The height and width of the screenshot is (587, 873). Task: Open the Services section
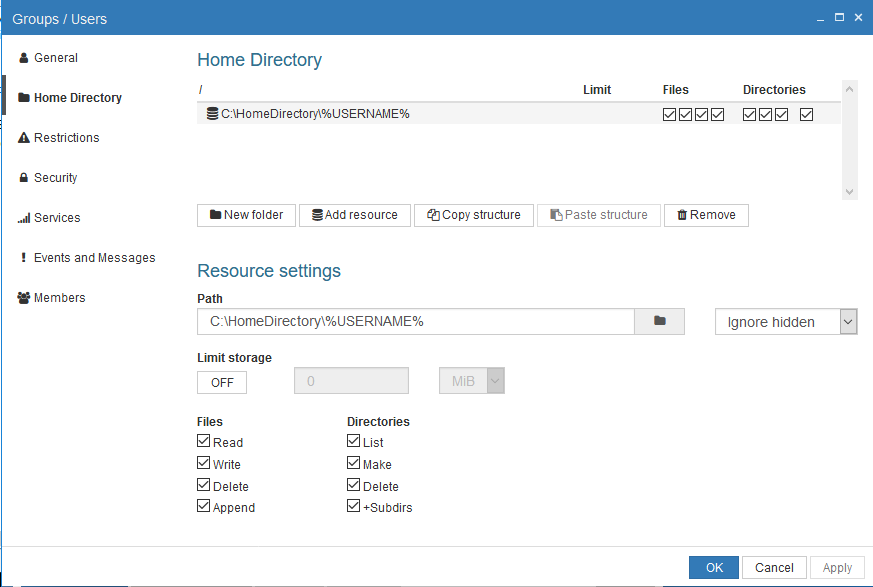tap(56, 218)
